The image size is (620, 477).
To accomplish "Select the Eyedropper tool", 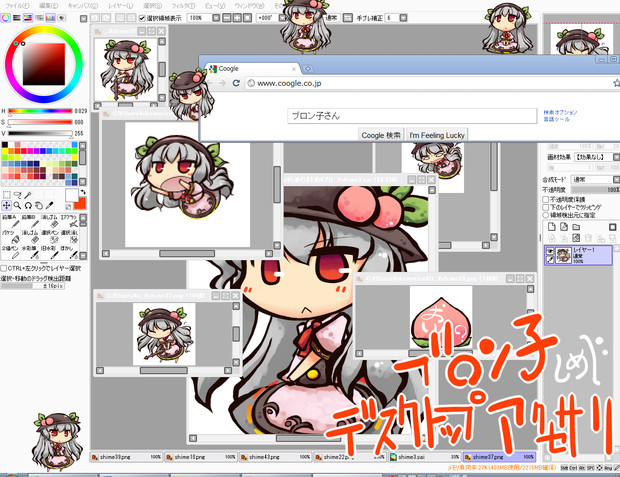I will [x=49, y=205].
